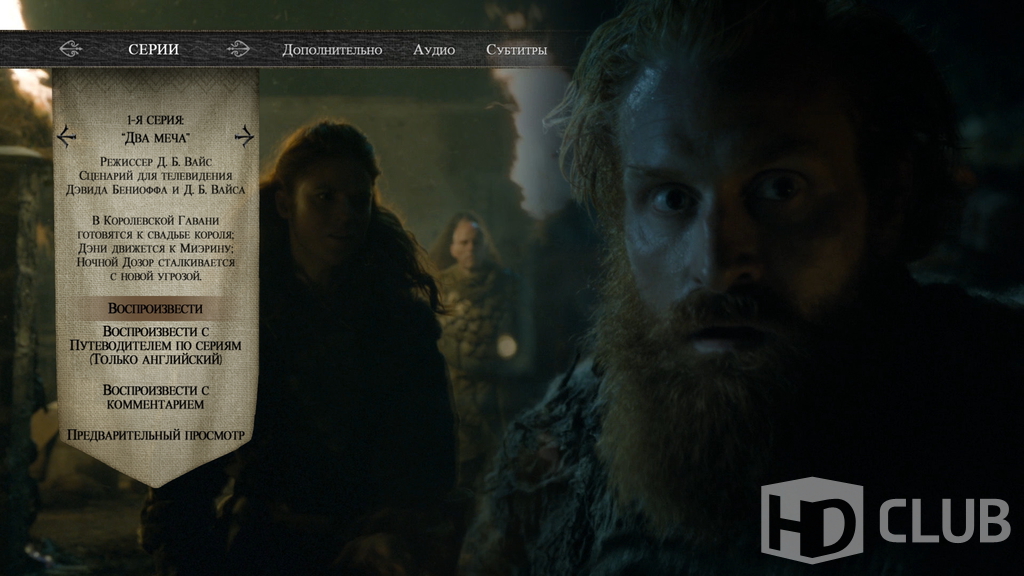1024x576 pixels.
Task: Click the line "Дэвида Бениоффа и Д. Б. Вайса"
Action: [155, 190]
